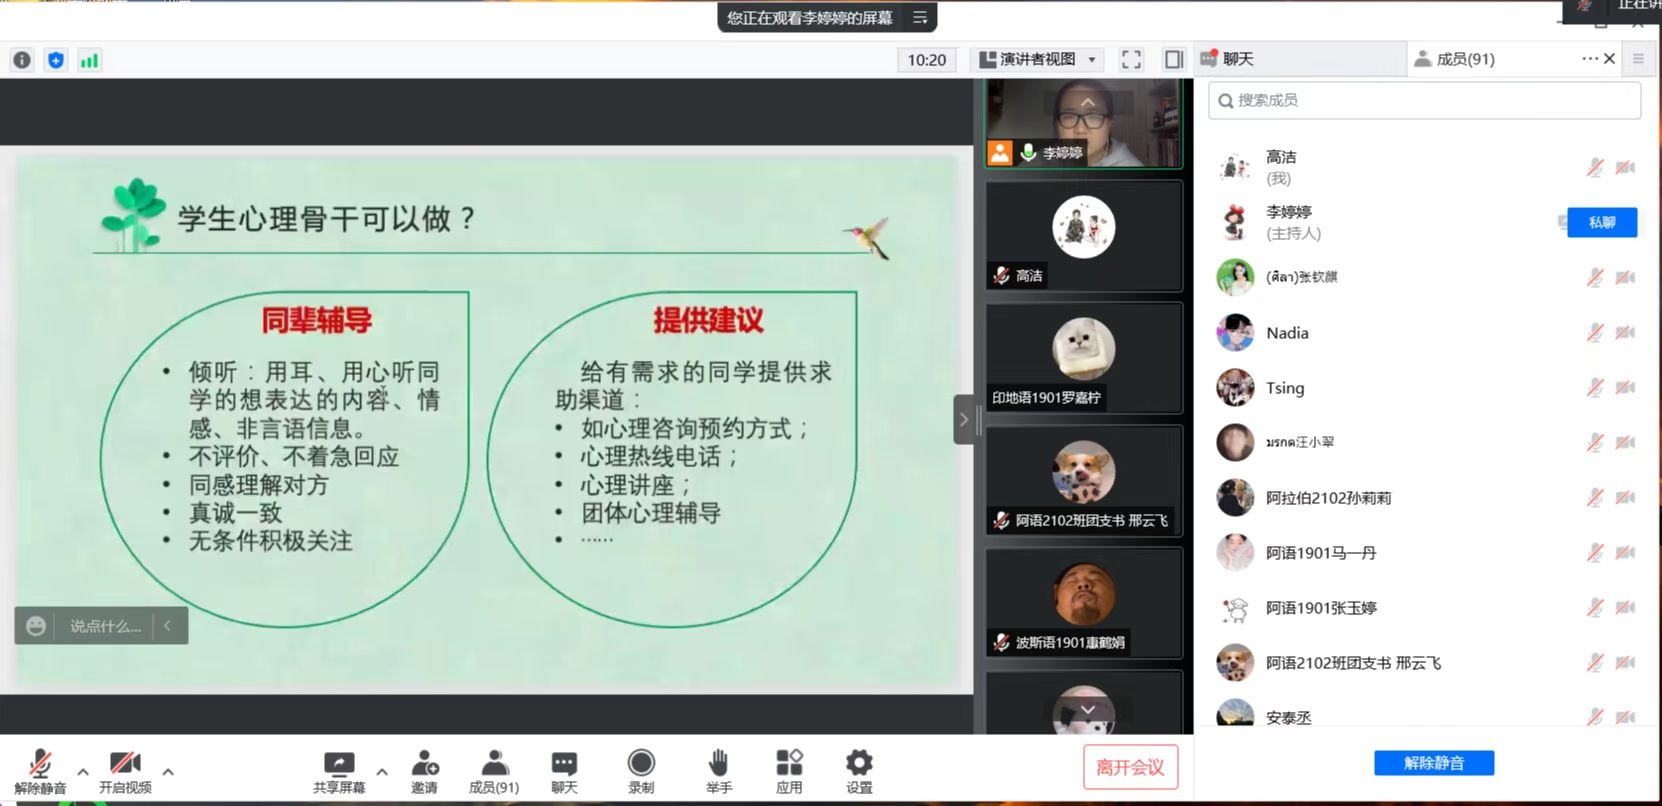Click the 共享屏幕 share screen icon
The image size is (1662, 806).
coord(339,765)
